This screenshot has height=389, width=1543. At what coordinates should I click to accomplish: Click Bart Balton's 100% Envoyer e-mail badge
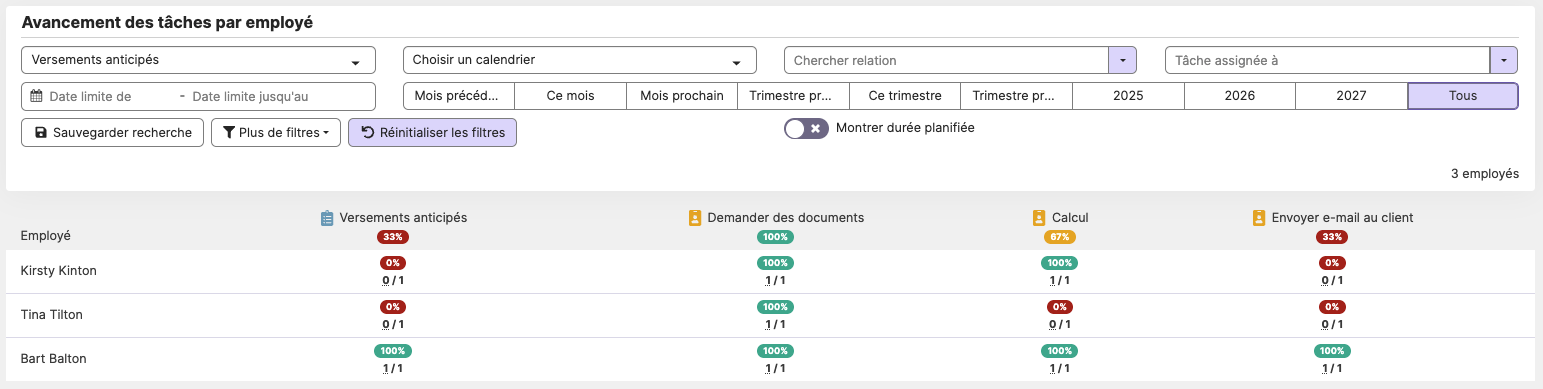tap(1332, 351)
